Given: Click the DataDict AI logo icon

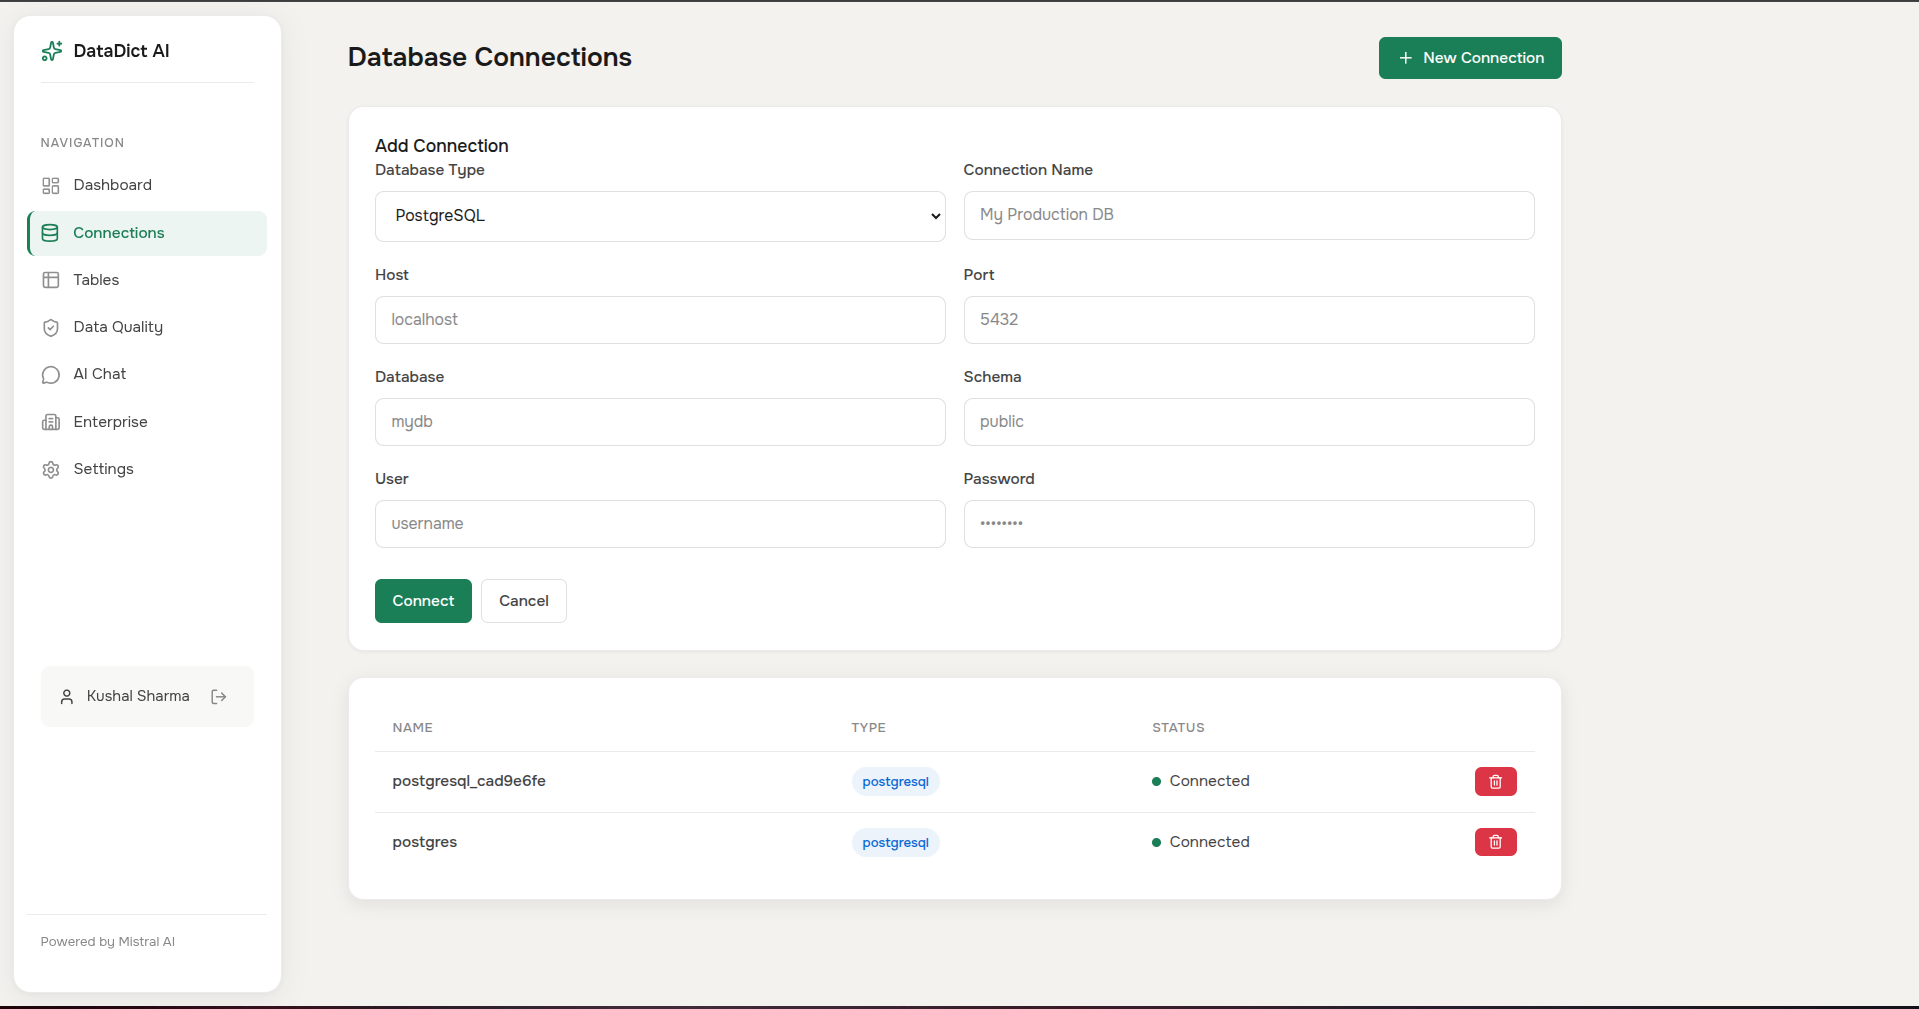Looking at the screenshot, I should click(x=51, y=50).
